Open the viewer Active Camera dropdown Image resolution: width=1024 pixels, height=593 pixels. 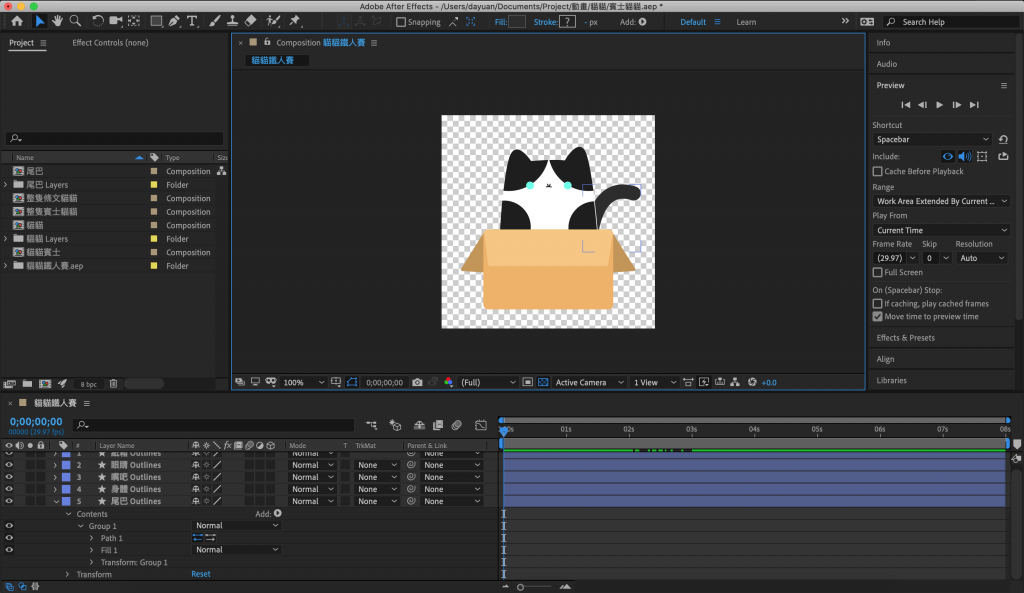(x=588, y=382)
